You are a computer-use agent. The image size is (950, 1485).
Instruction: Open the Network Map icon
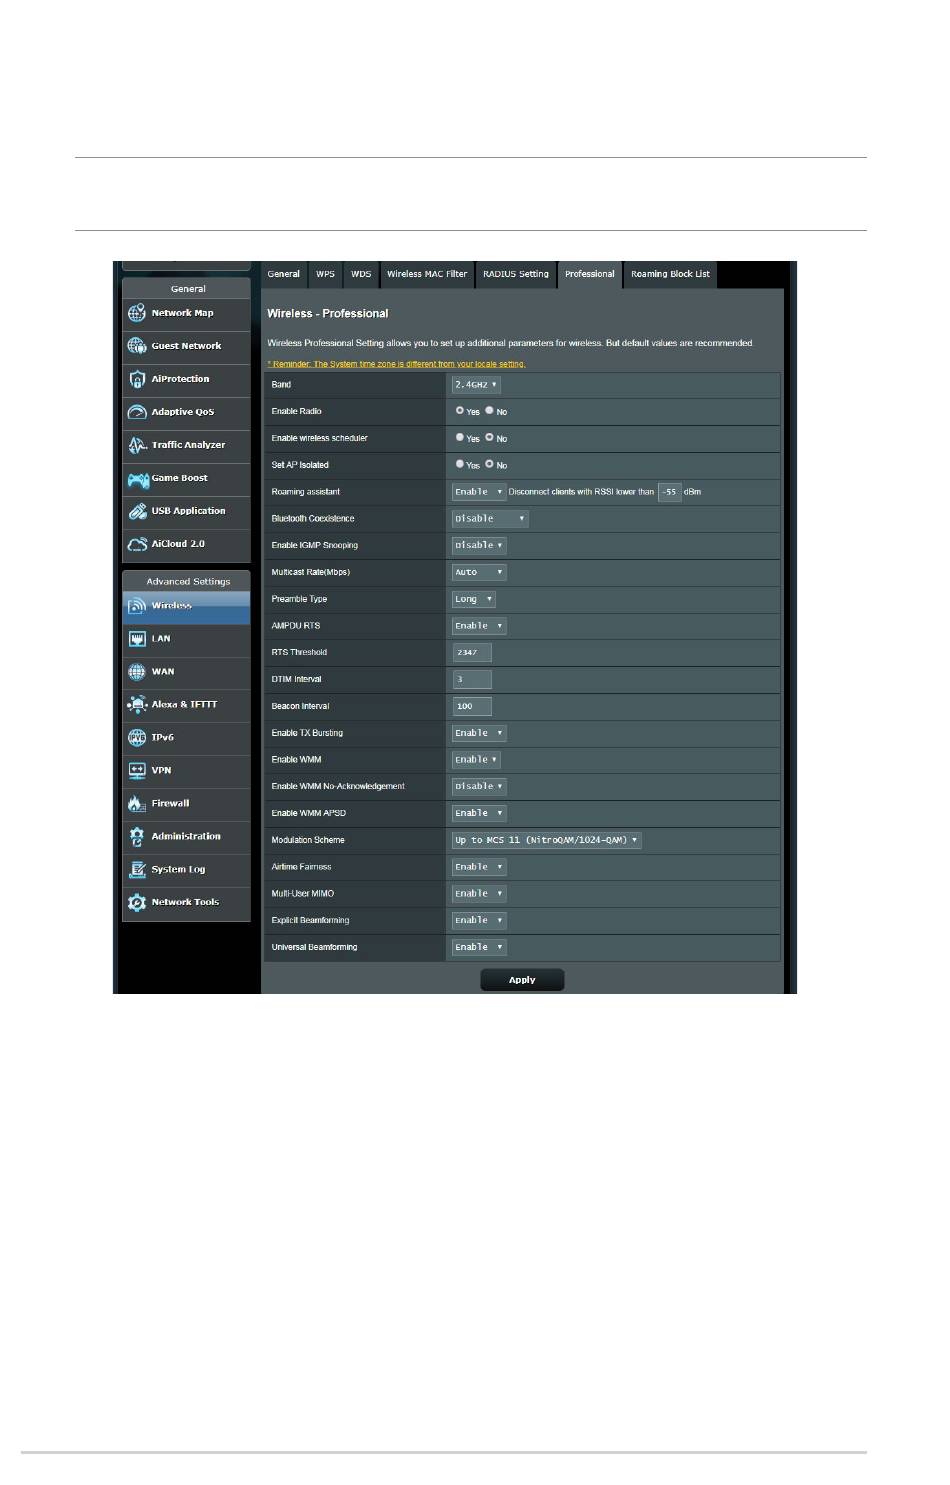(137, 313)
